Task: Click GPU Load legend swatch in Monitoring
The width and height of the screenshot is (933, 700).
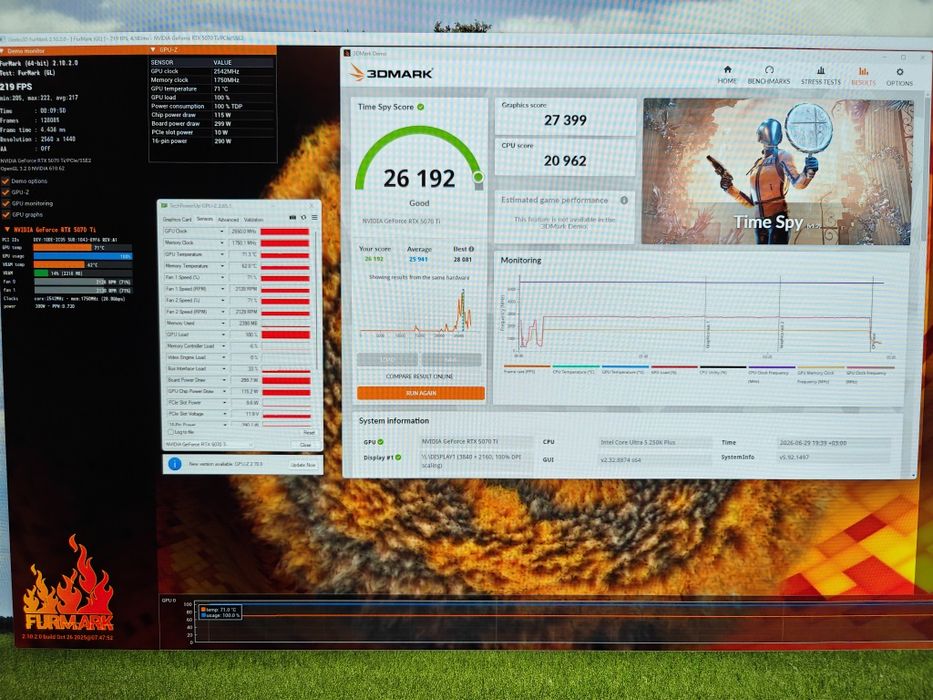Action: 674,367
